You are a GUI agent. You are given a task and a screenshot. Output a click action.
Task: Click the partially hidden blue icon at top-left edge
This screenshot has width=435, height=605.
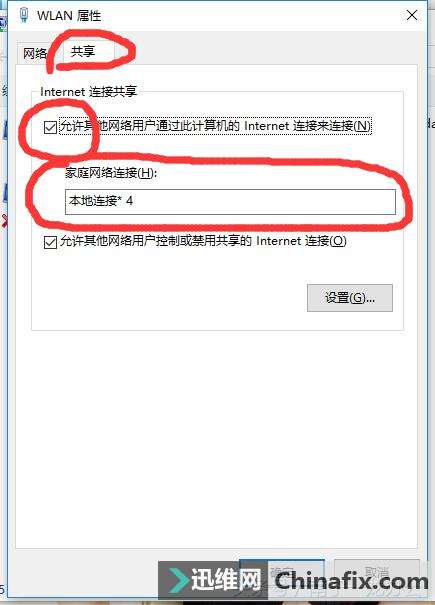pyautogui.click(x=3, y=25)
